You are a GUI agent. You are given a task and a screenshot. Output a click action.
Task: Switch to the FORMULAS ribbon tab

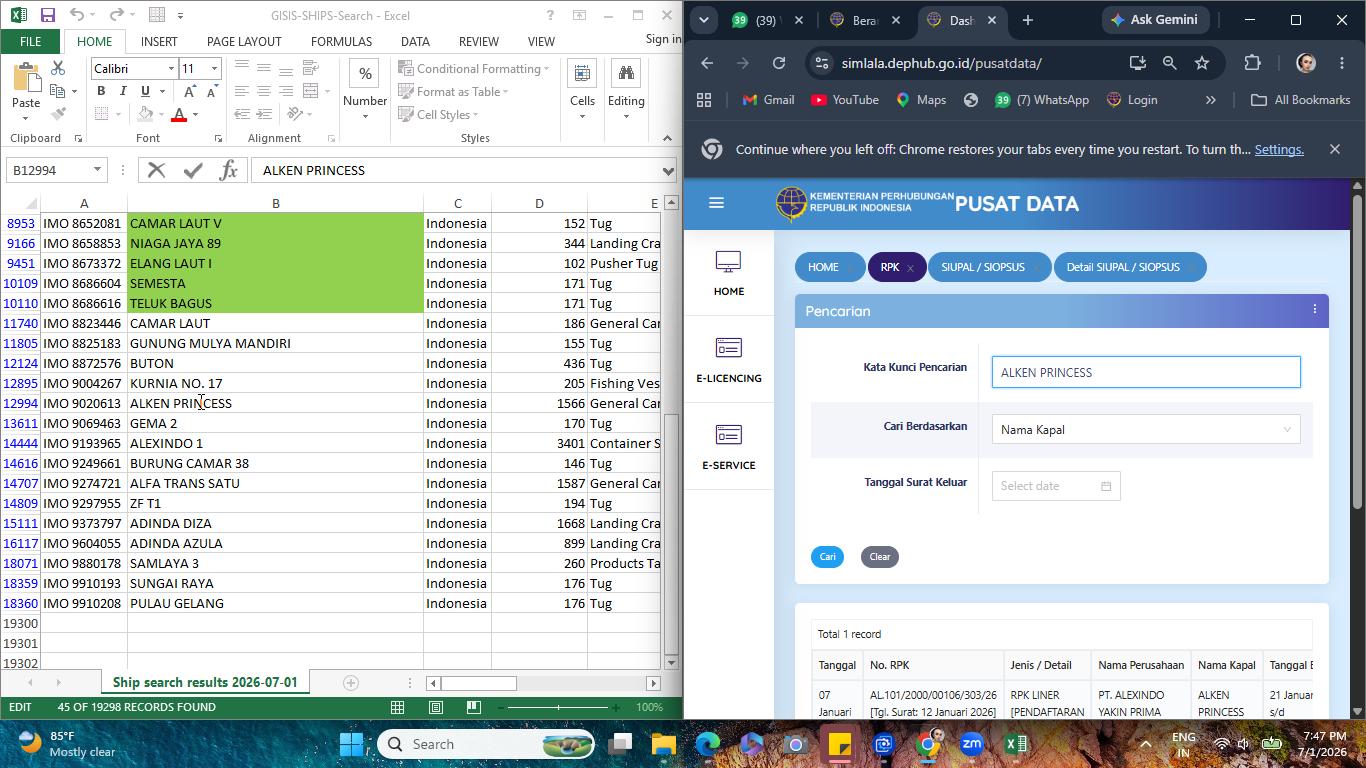[x=341, y=41]
